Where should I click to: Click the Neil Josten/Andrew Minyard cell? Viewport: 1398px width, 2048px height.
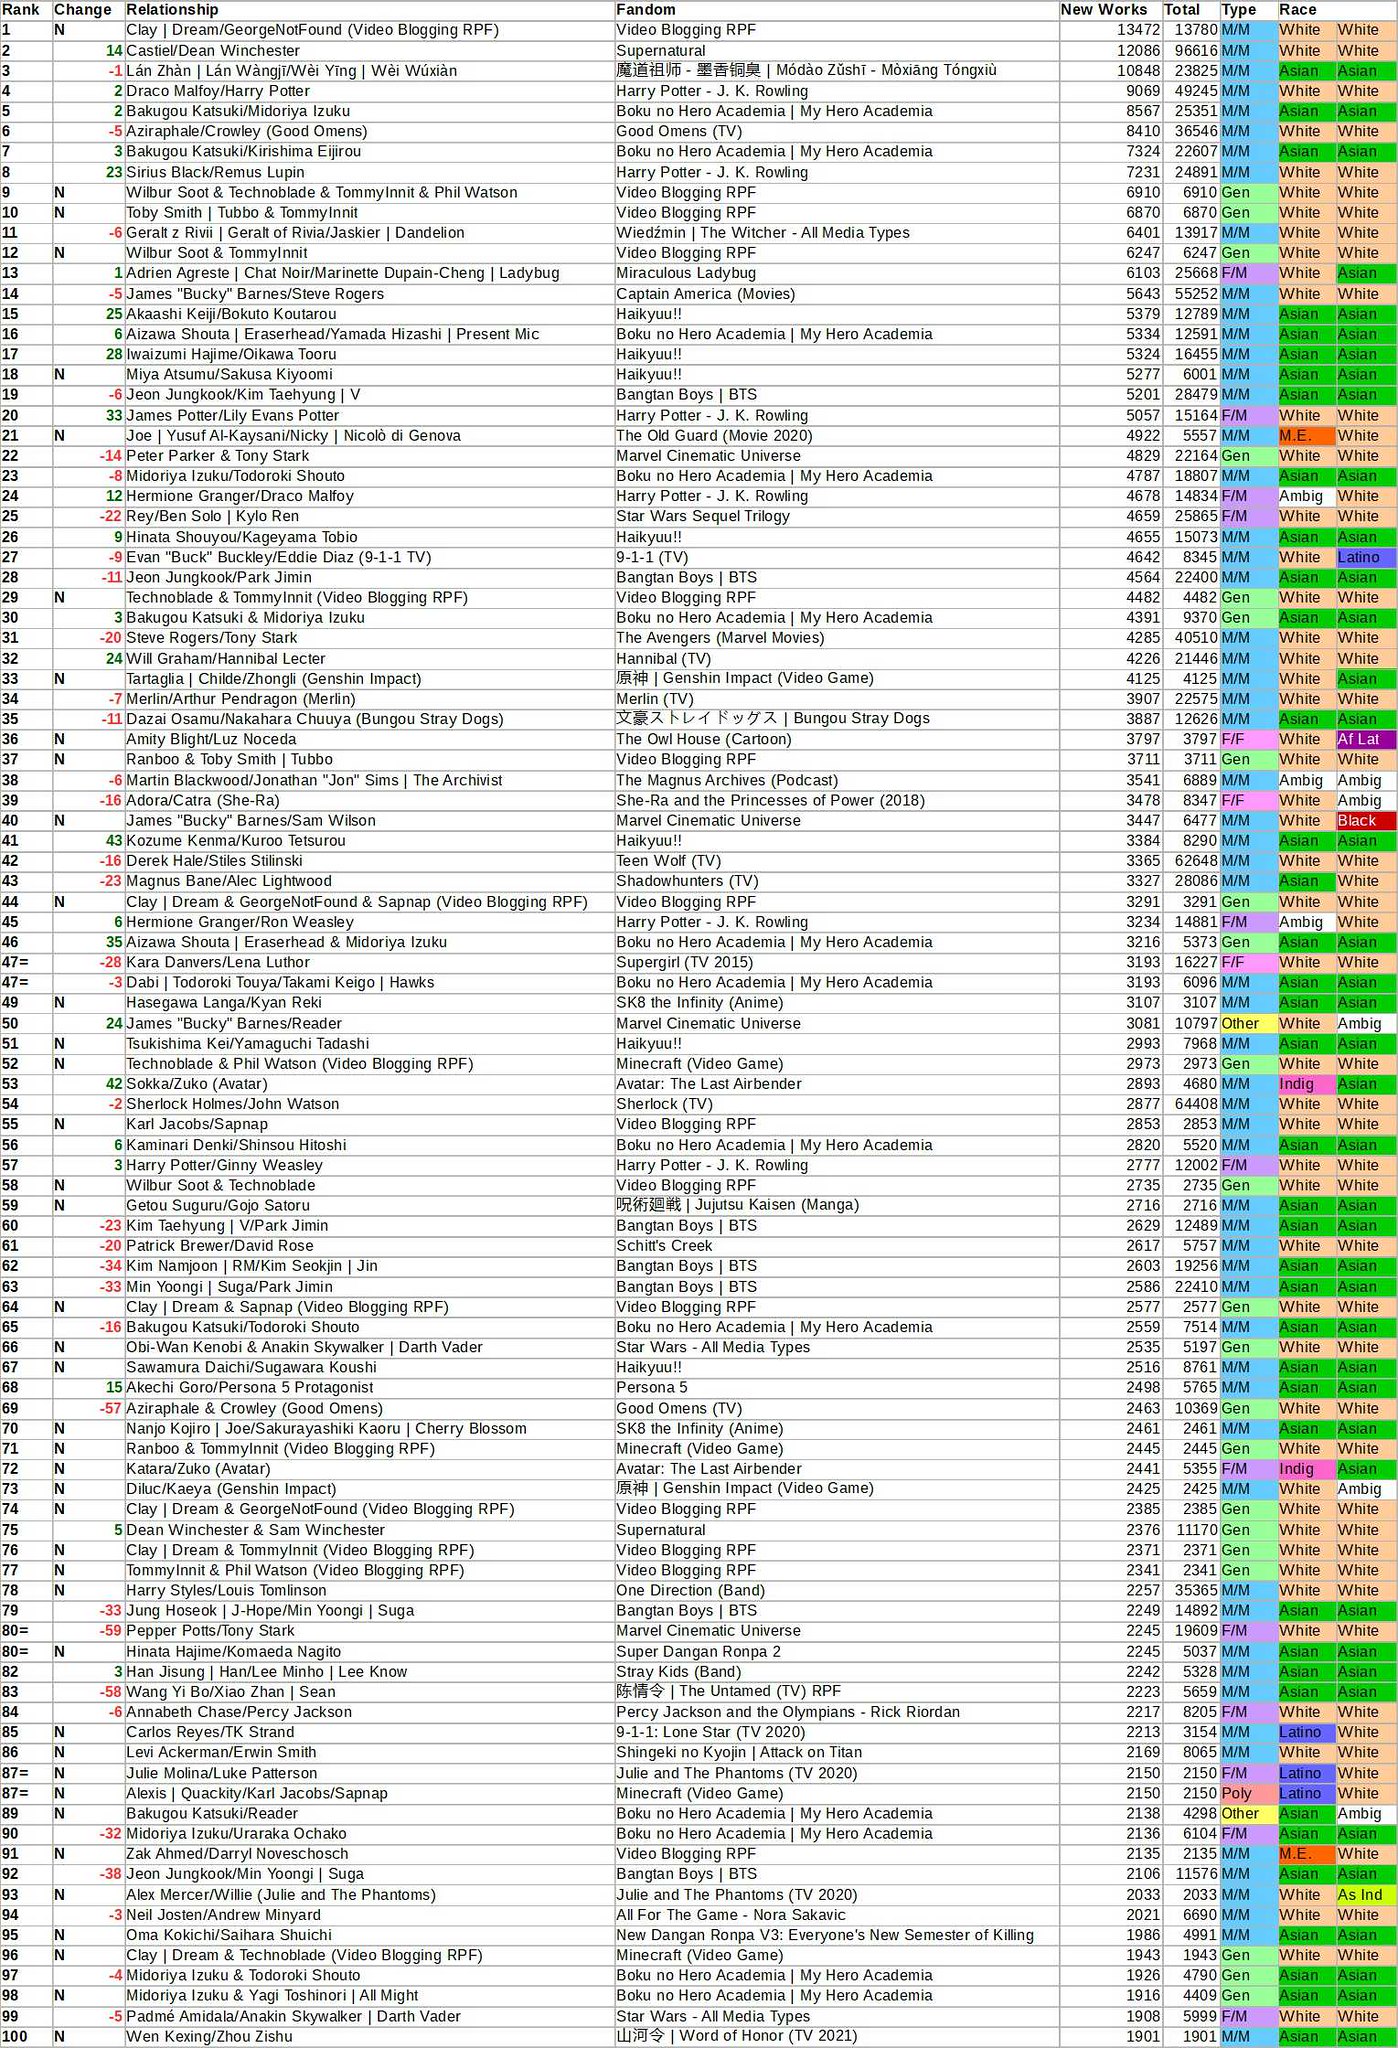(x=369, y=1915)
